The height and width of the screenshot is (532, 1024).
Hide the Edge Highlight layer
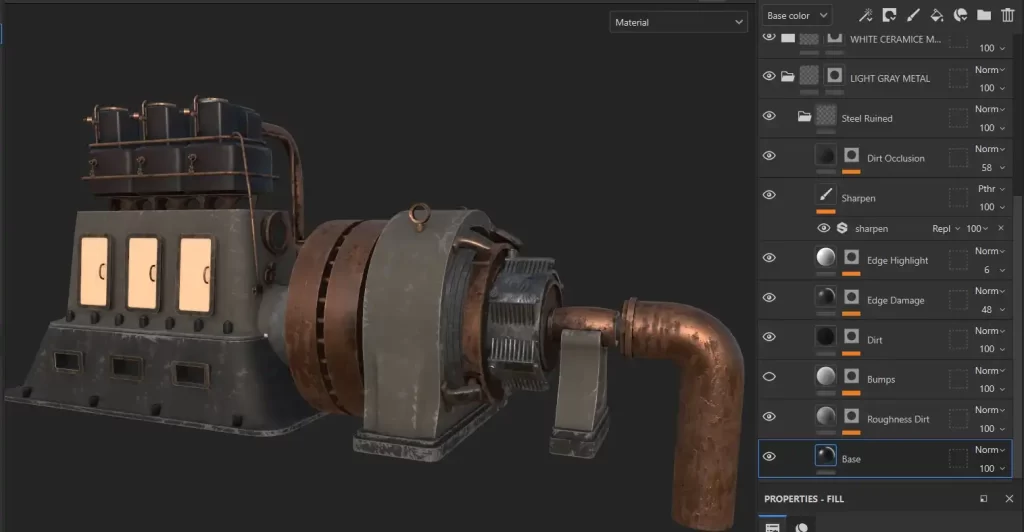pyautogui.click(x=769, y=258)
